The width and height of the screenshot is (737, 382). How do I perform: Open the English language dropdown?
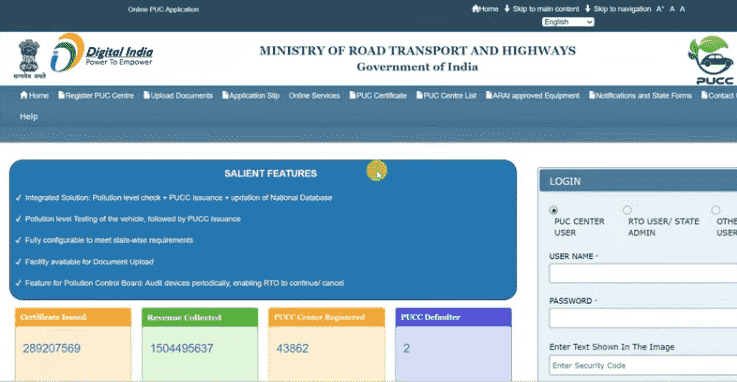568,22
